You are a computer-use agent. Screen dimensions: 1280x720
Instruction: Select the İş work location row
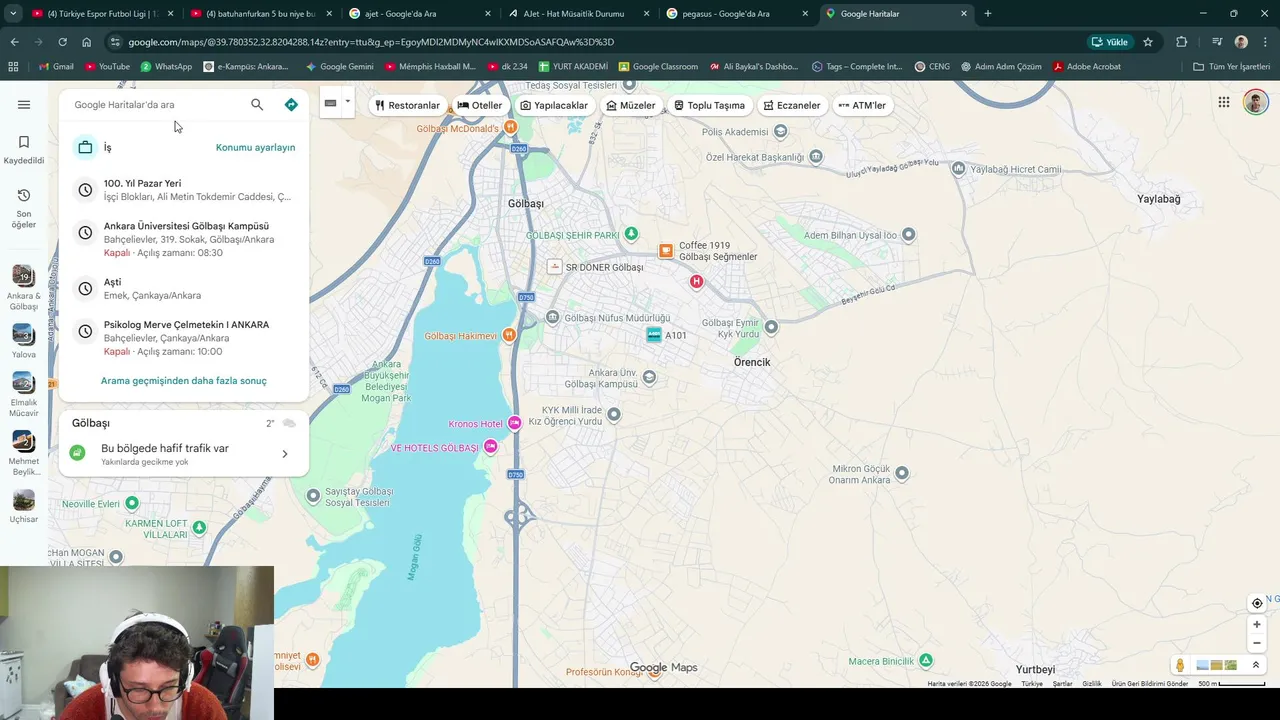coord(184,147)
